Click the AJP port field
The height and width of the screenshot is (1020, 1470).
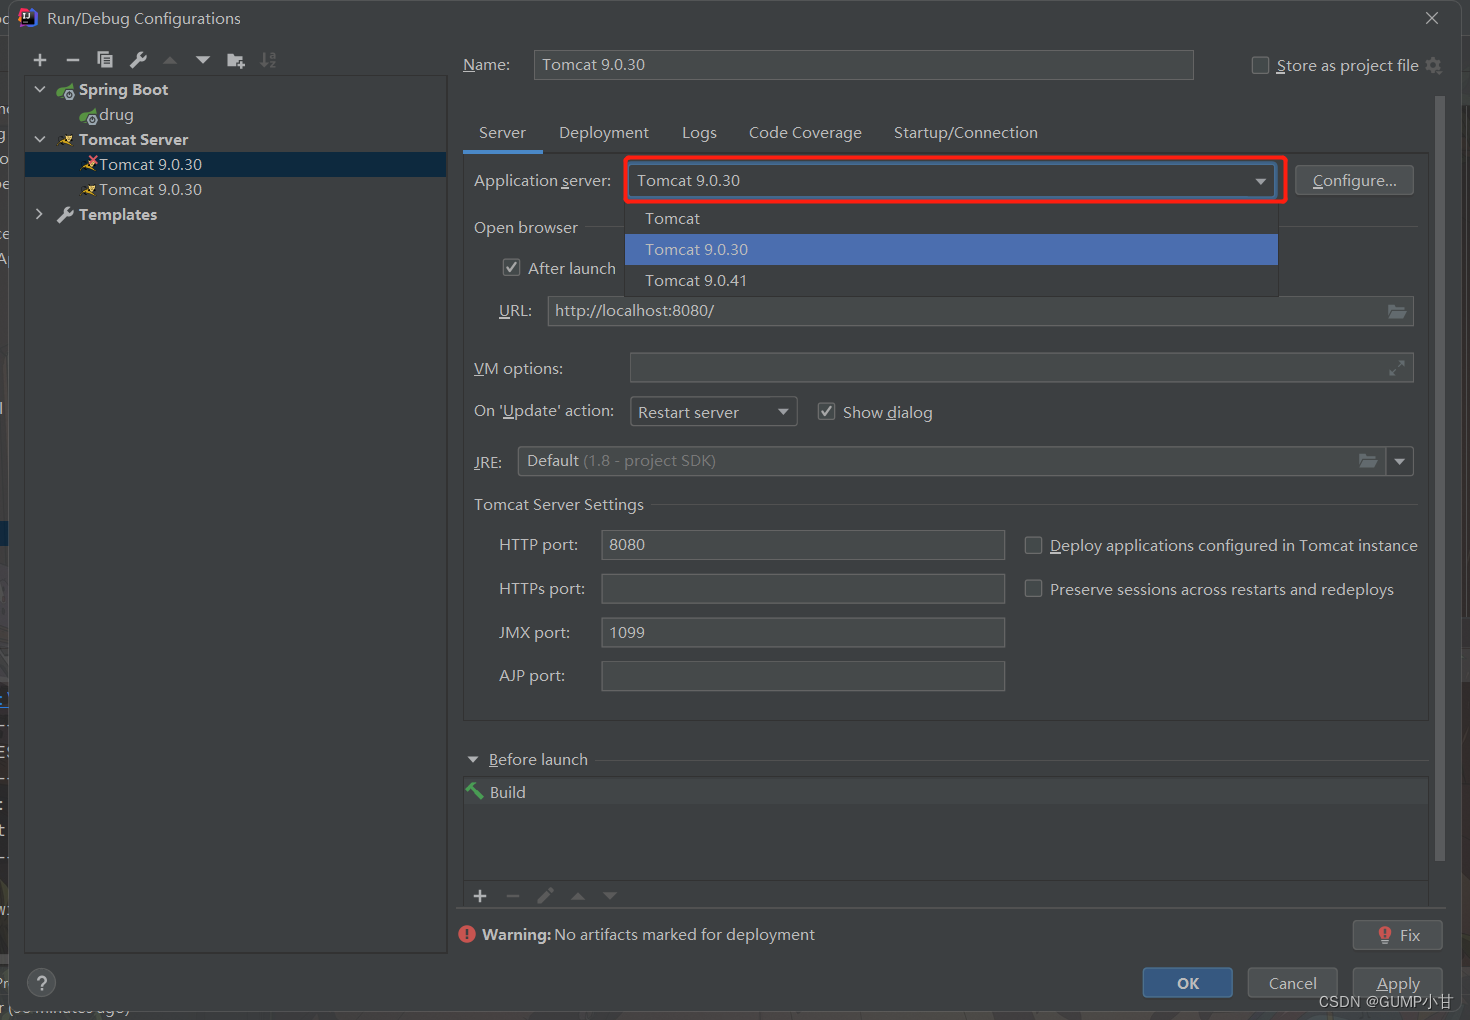803,676
